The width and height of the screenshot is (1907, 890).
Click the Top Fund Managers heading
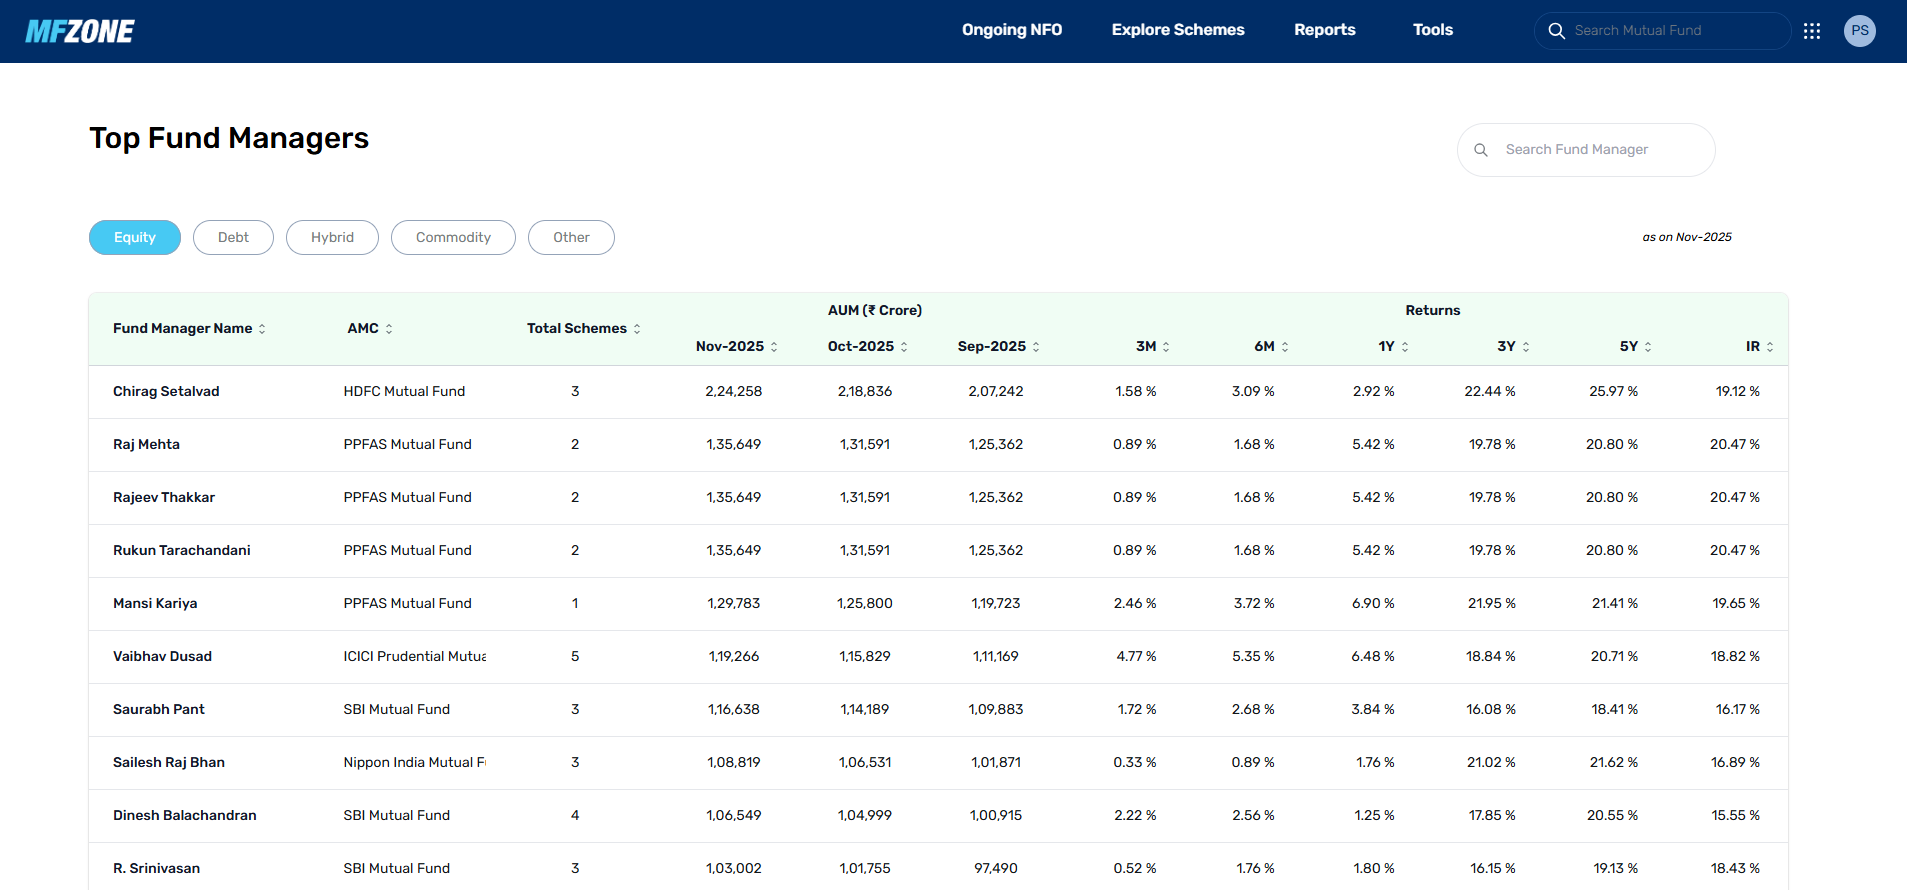click(x=229, y=138)
